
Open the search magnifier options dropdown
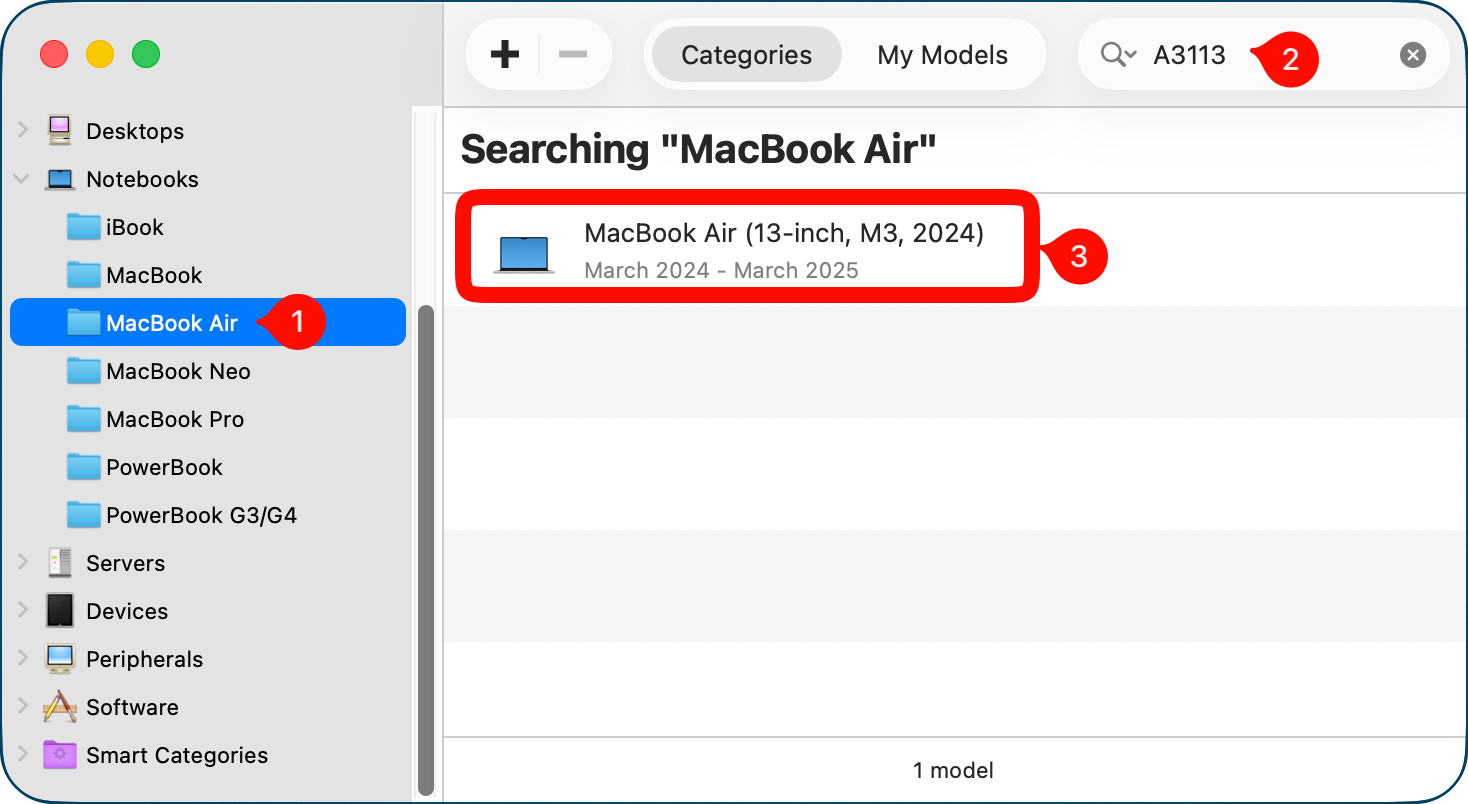point(1118,54)
